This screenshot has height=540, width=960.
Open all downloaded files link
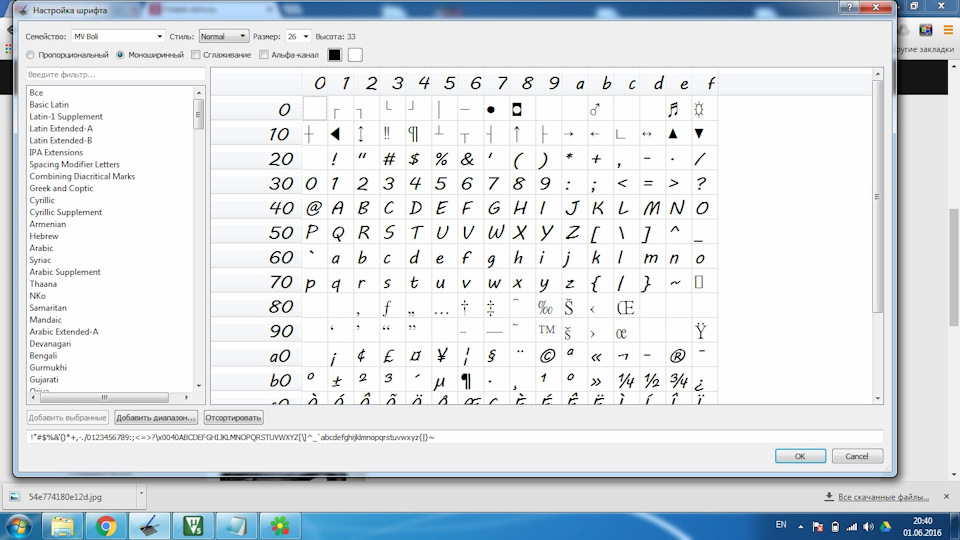tap(883, 497)
